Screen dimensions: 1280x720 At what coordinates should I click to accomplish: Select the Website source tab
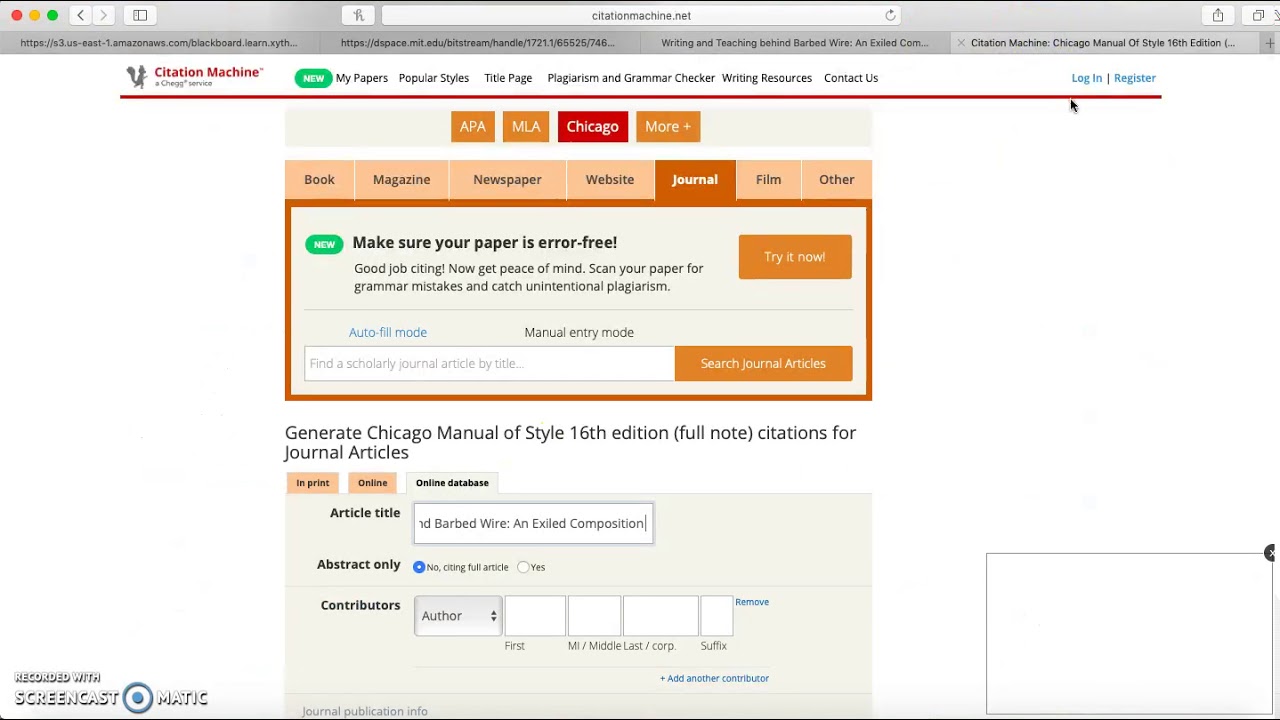[610, 180]
